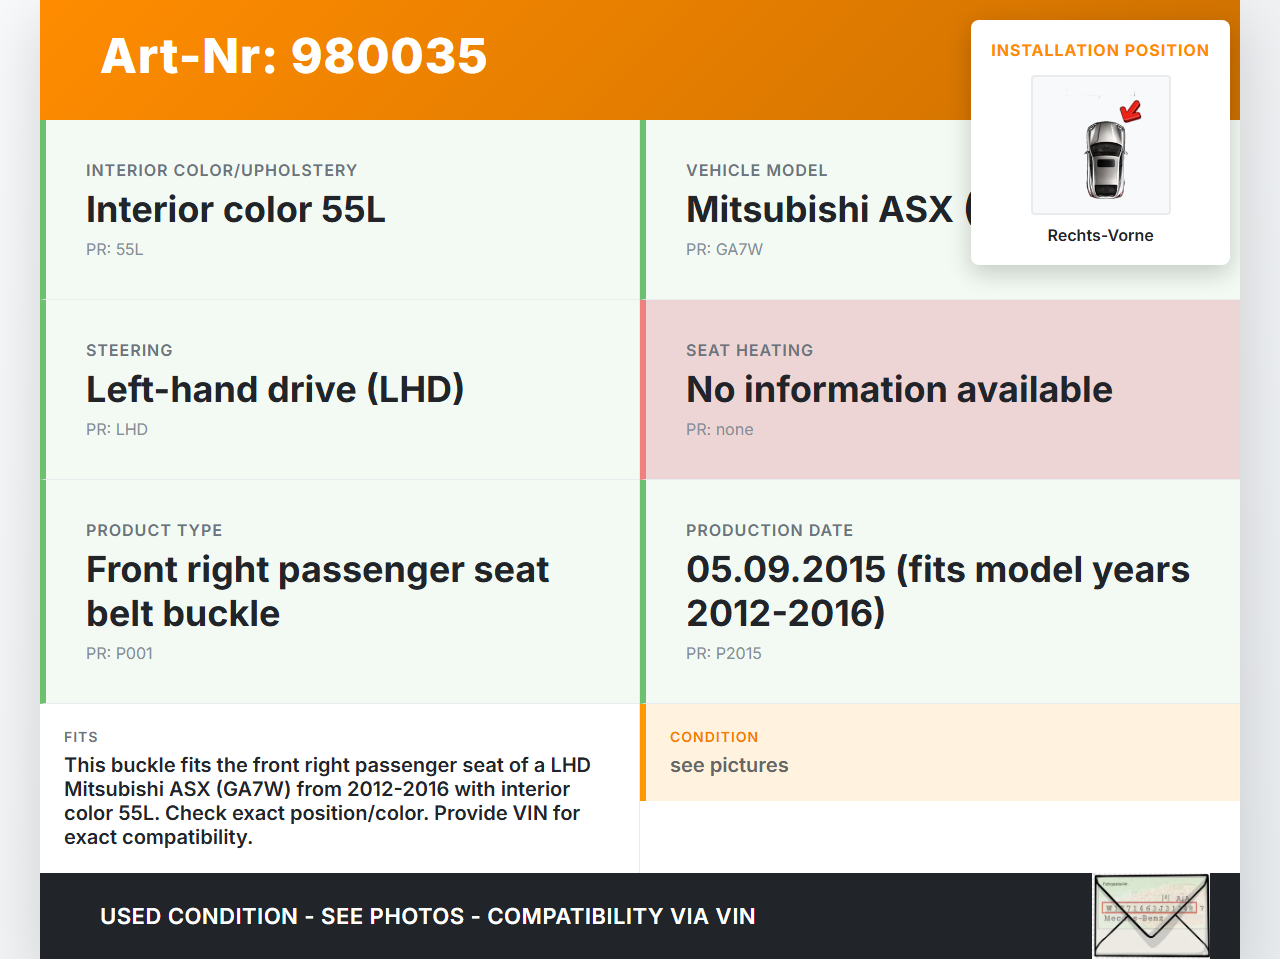Viewport: 1280px width, 959px height.
Task: Click the top-view car image
Action: click(x=1104, y=158)
